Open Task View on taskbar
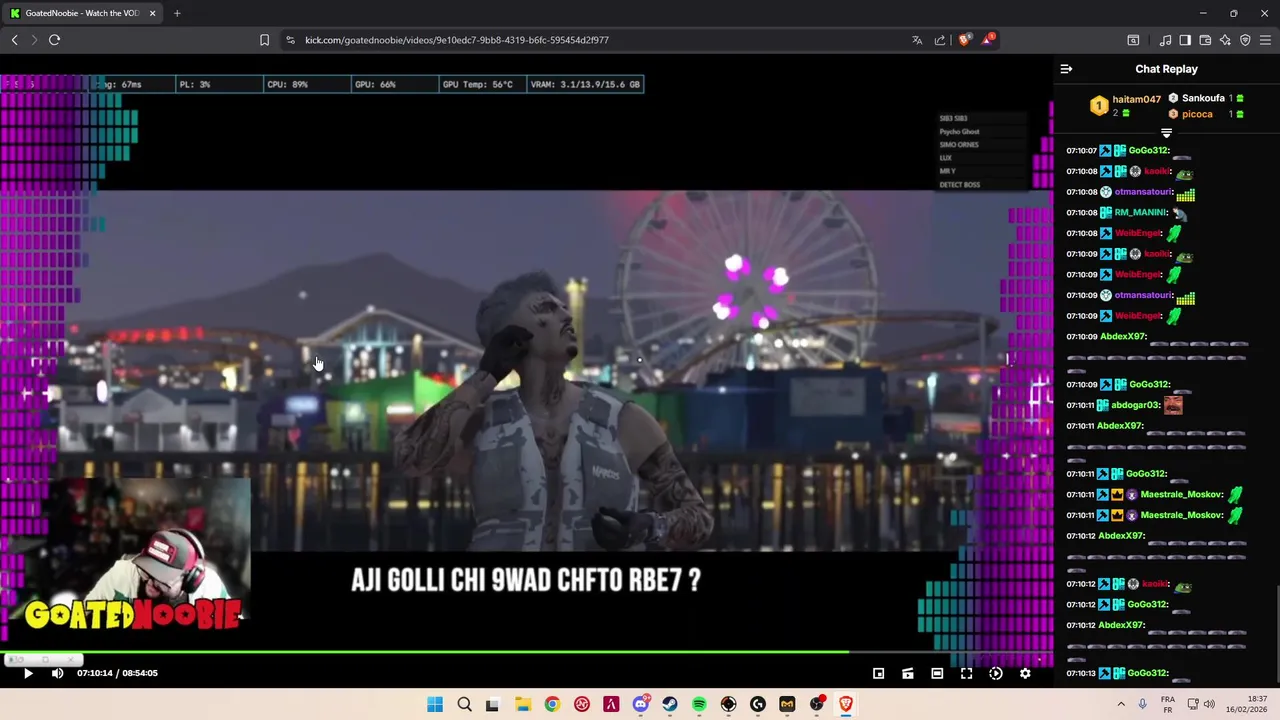 pos(492,704)
